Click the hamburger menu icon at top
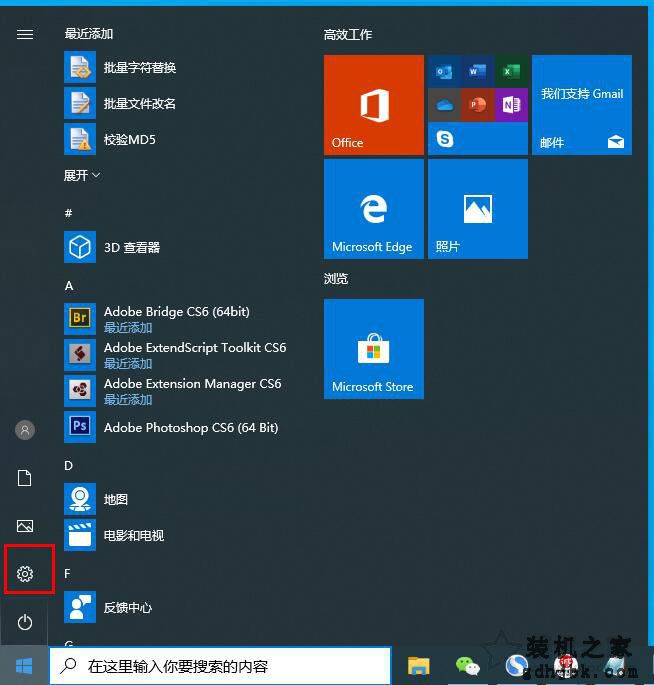The width and height of the screenshot is (654, 685). (25, 34)
